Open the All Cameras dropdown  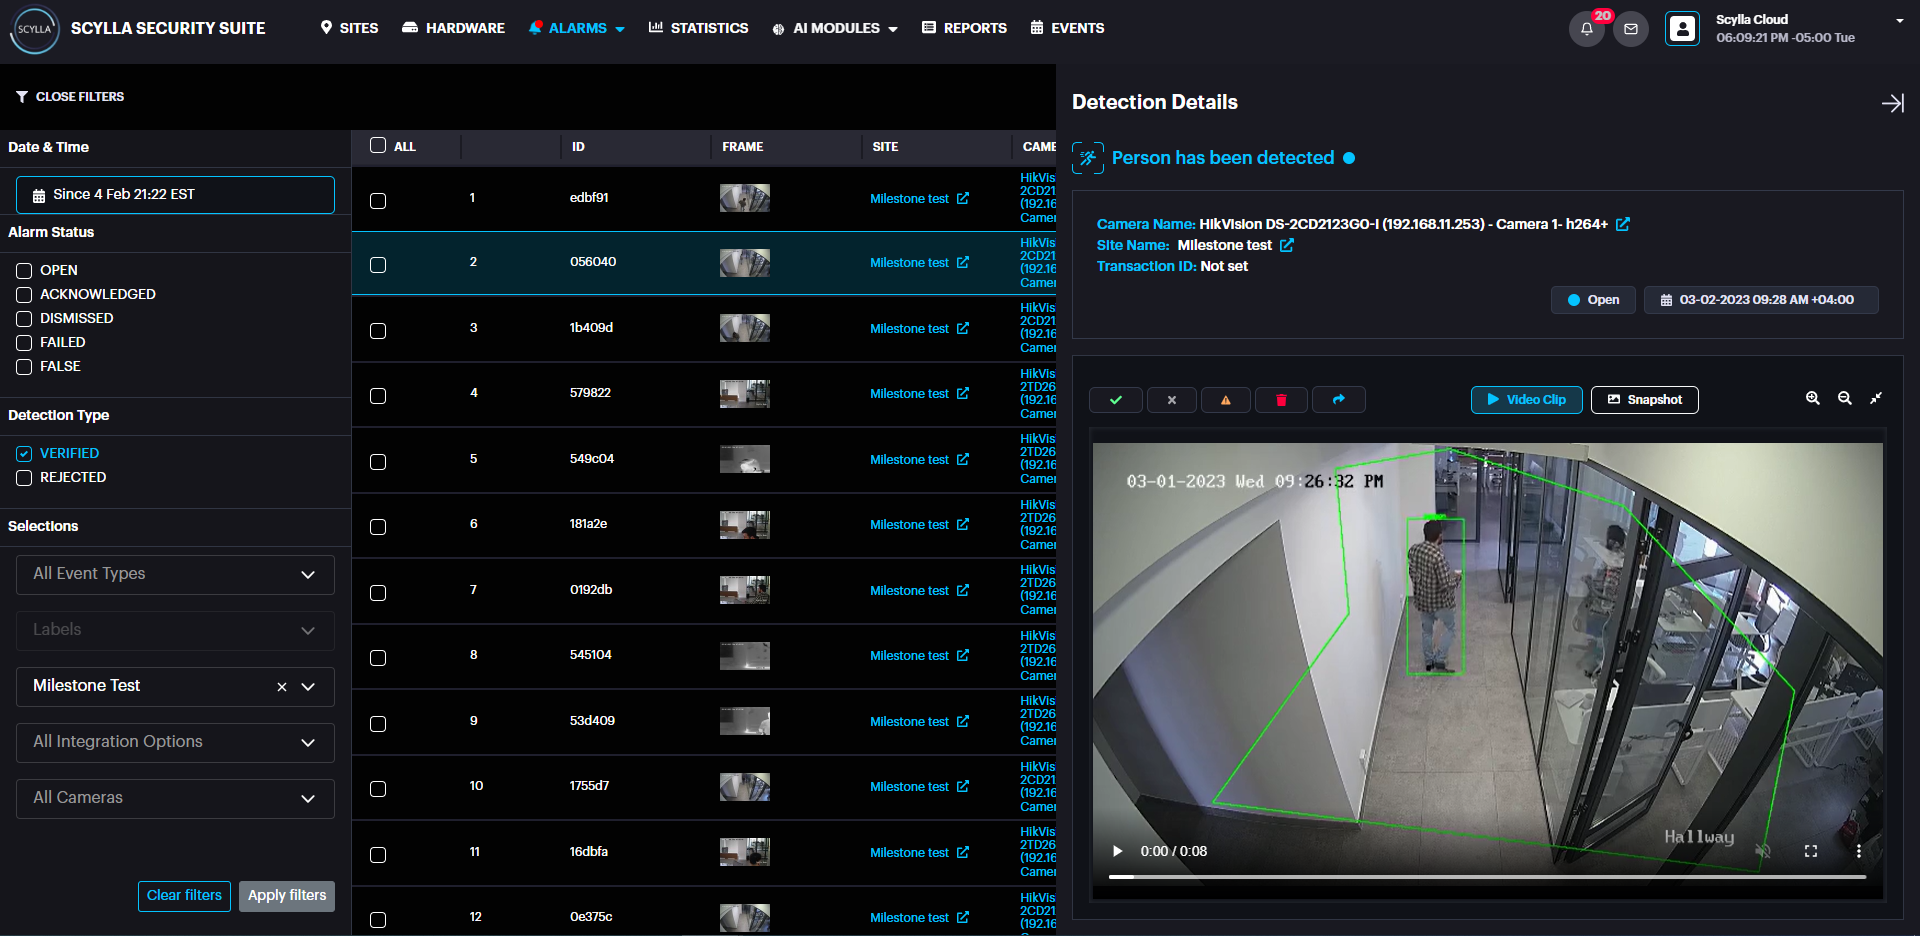(x=175, y=798)
